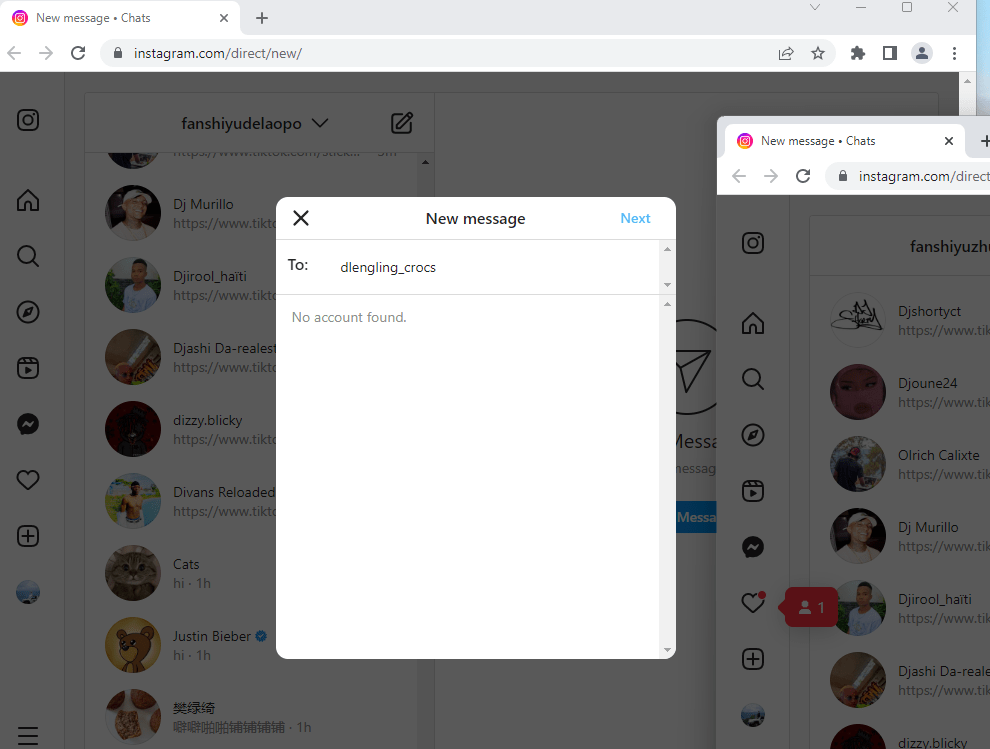Open the hamburger More menu icon
The height and width of the screenshot is (749, 990).
point(28,735)
